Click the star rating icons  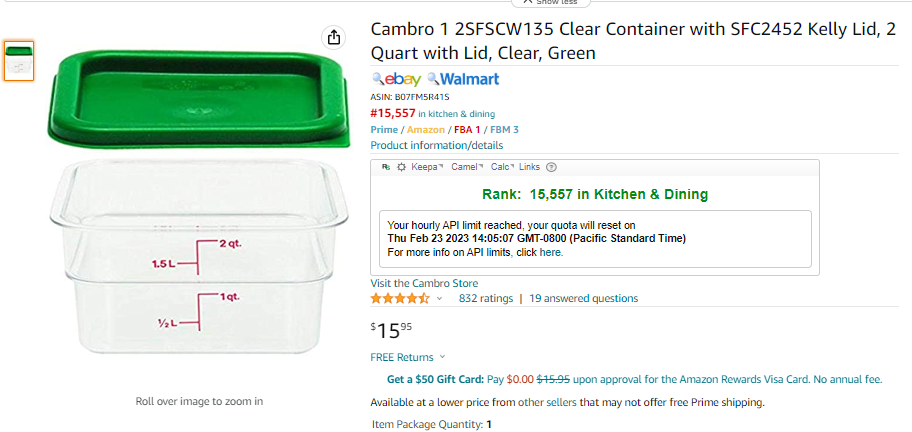pyautogui.click(x=400, y=299)
